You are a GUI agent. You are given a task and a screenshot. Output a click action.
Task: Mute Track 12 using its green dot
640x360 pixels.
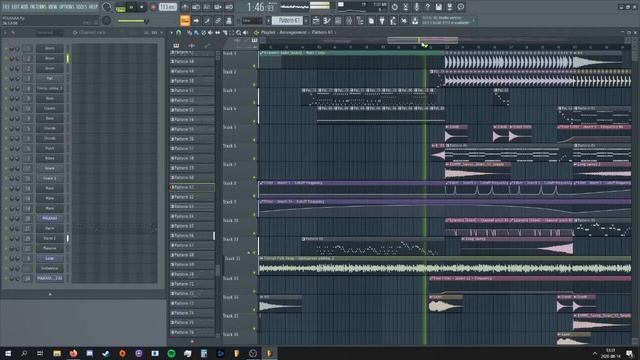click(254, 273)
